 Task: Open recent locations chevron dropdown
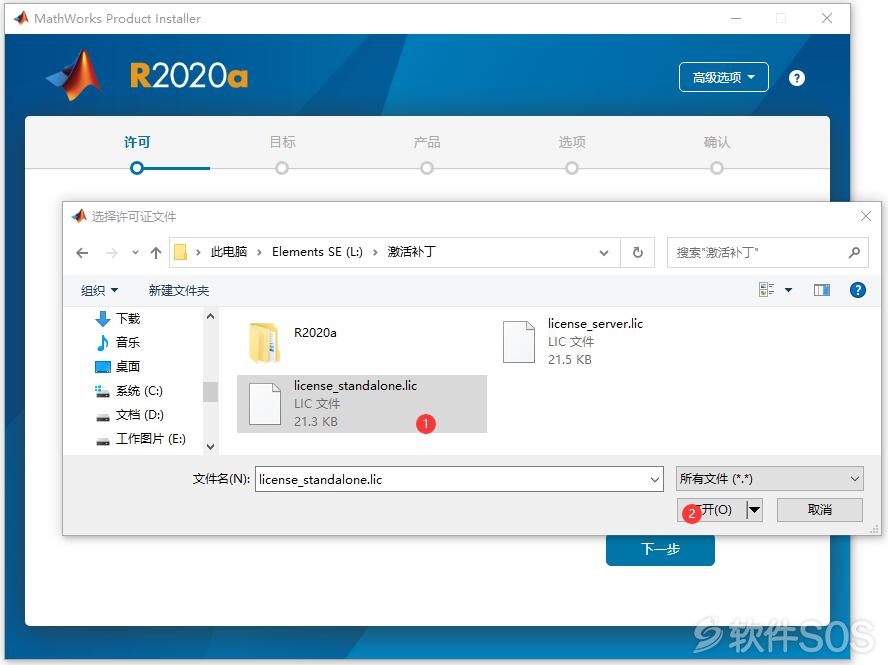point(135,253)
